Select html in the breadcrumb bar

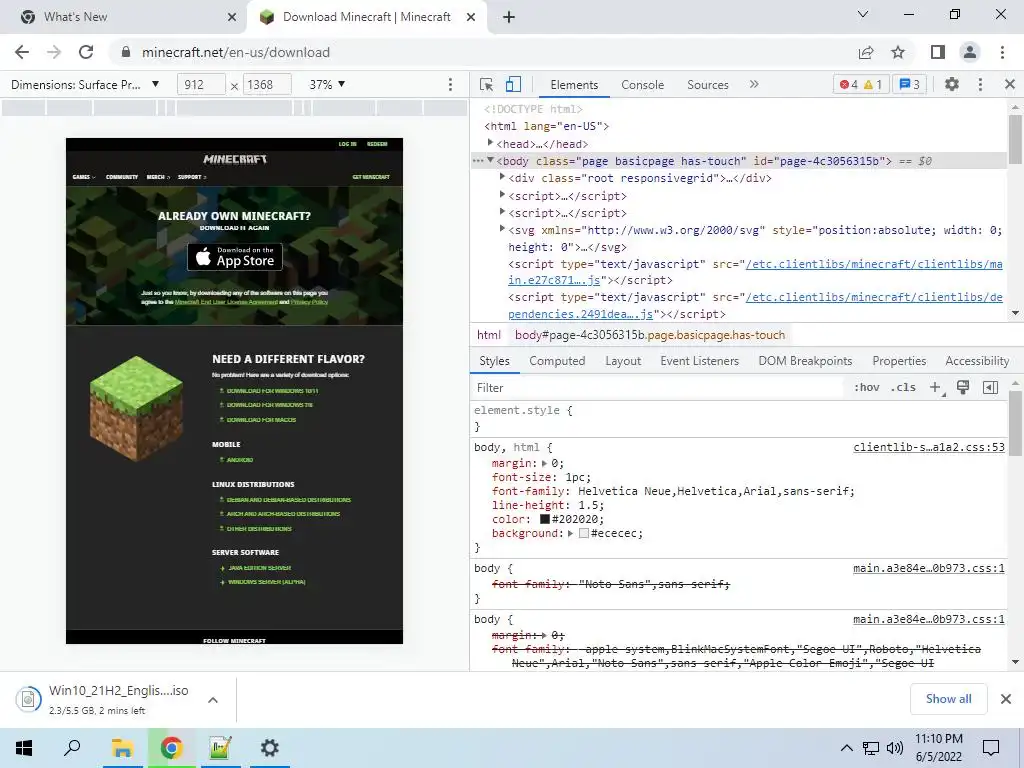[488, 335]
